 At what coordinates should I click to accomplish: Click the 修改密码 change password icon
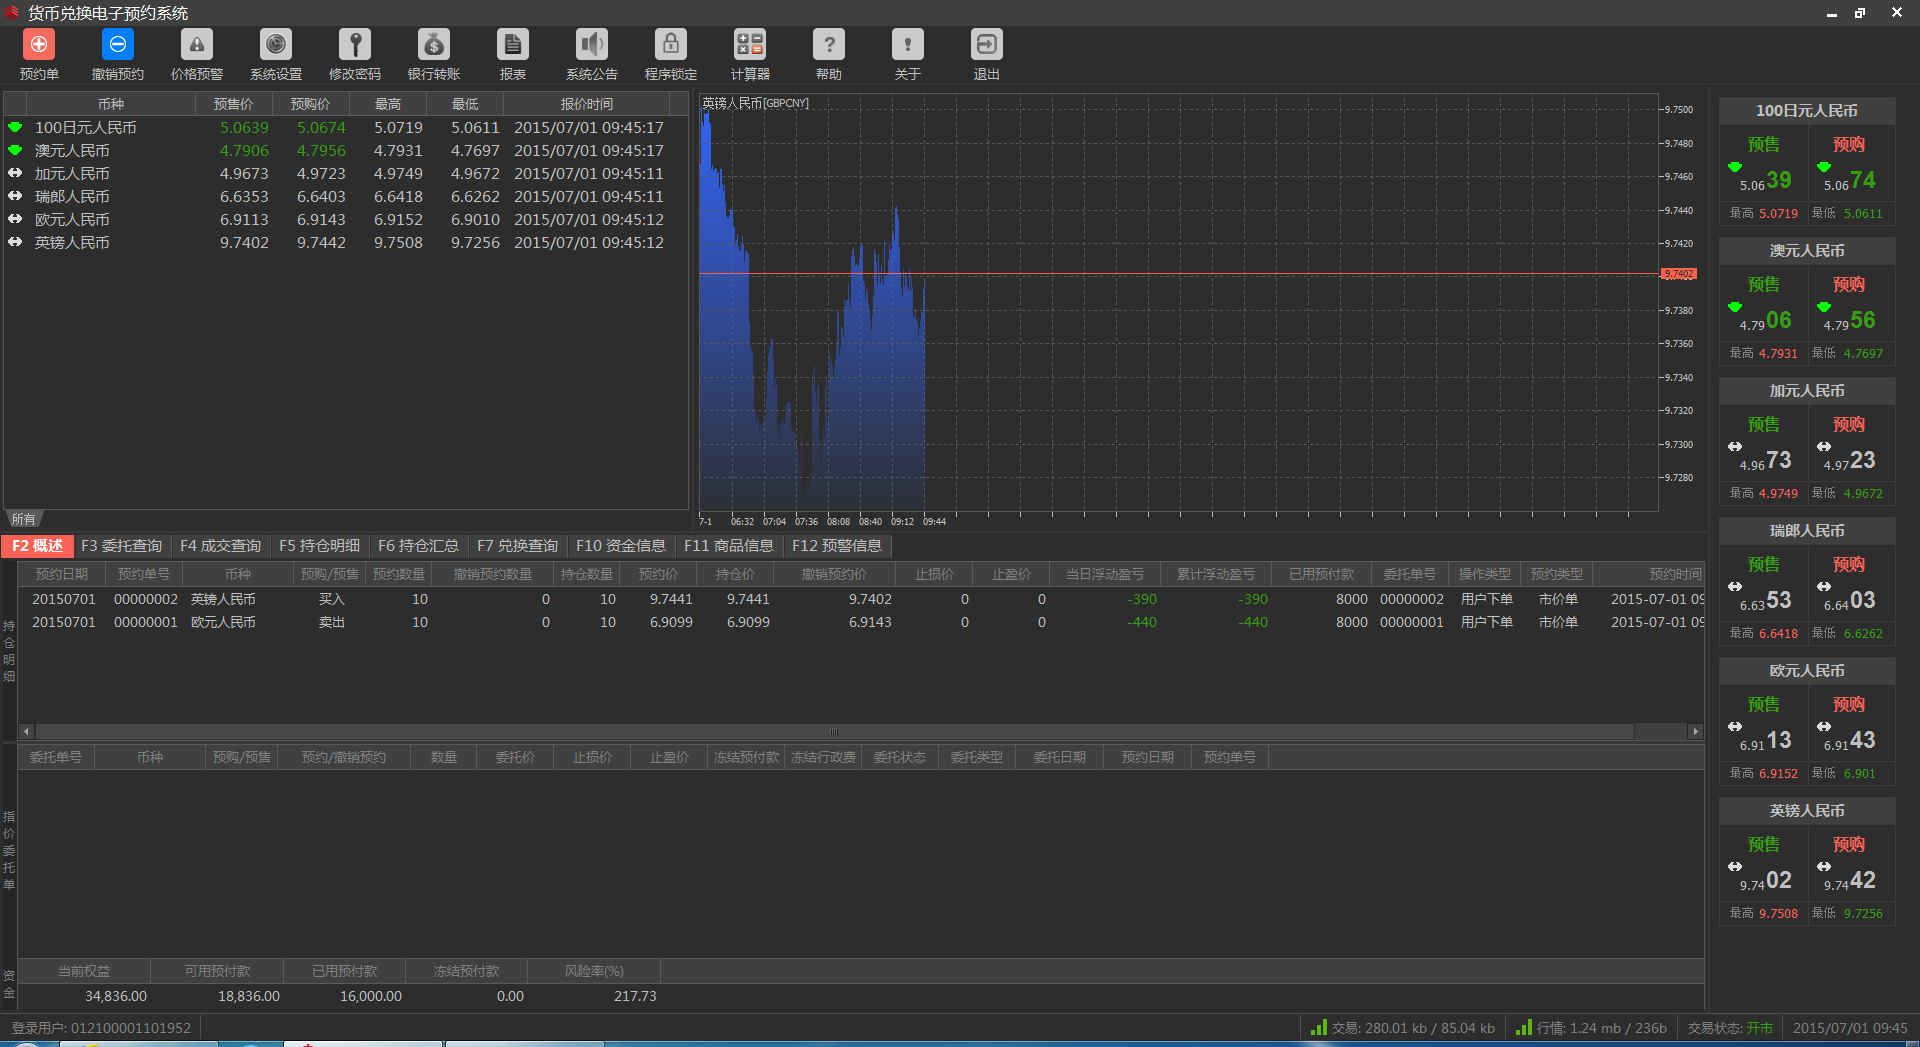[x=354, y=46]
